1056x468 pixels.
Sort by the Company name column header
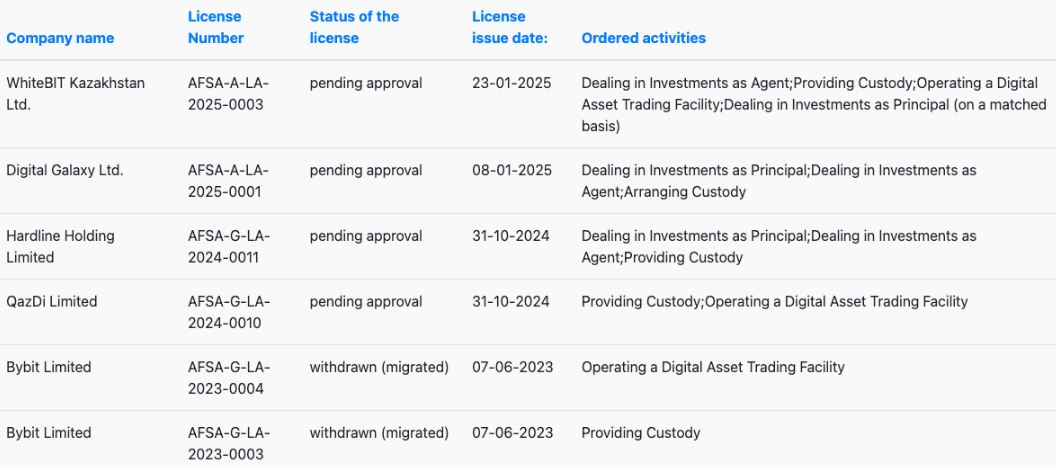[x=60, y=38]
